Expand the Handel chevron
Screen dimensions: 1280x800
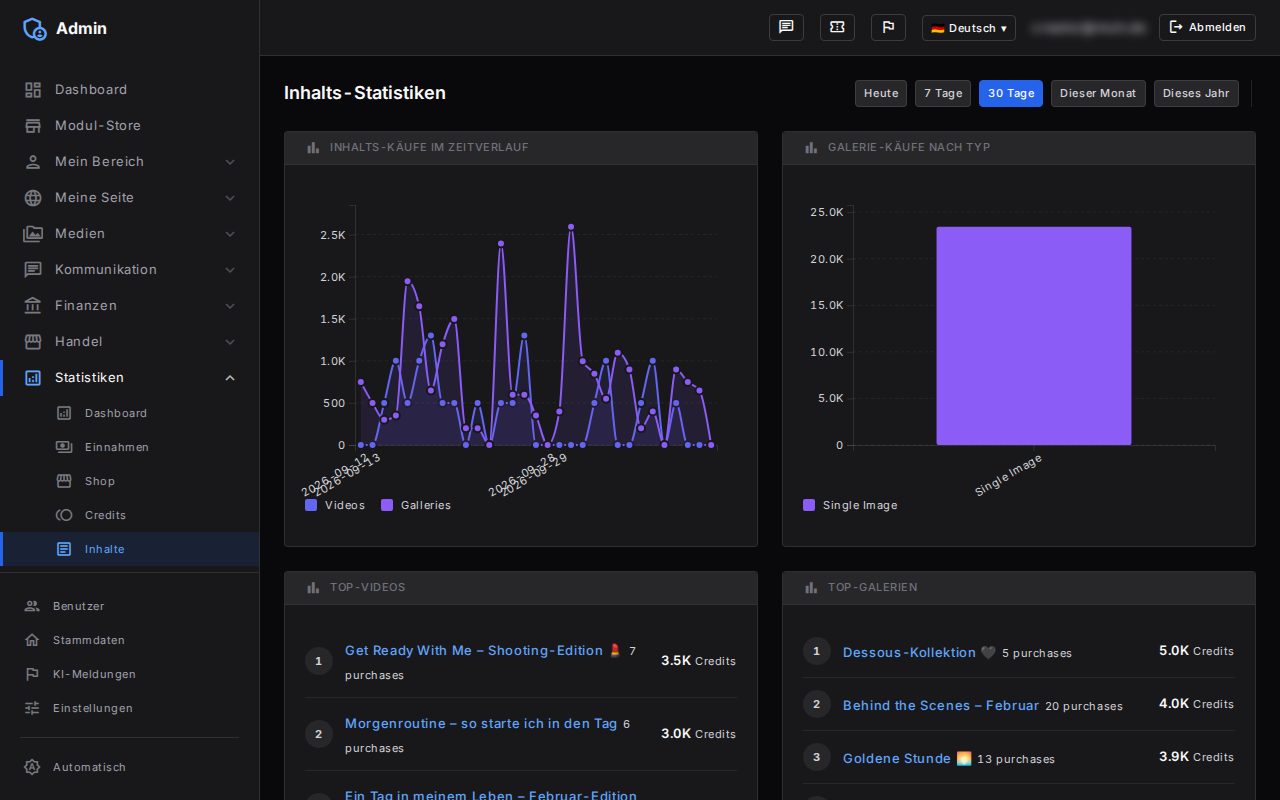coord(230,342)
